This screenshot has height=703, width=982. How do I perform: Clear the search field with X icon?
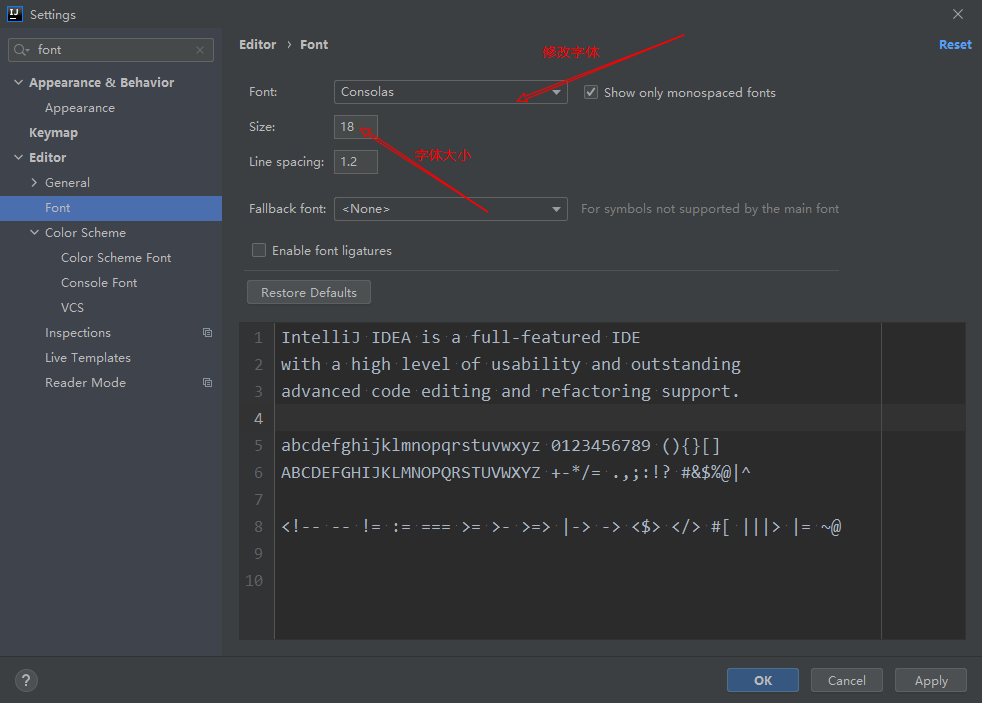pyautogui.click(x=200, y=50)
